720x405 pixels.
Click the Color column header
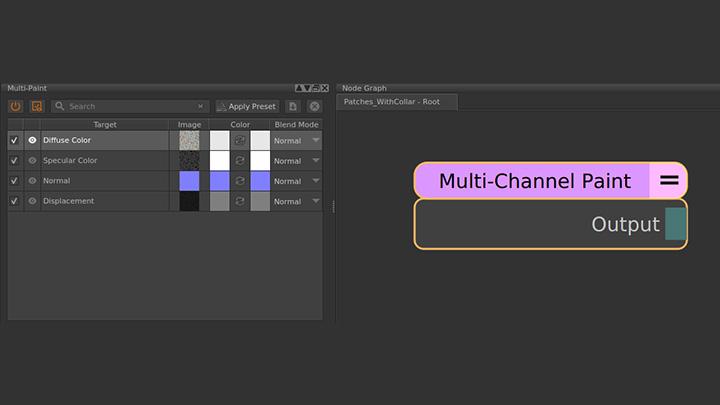tap(240, 124)
